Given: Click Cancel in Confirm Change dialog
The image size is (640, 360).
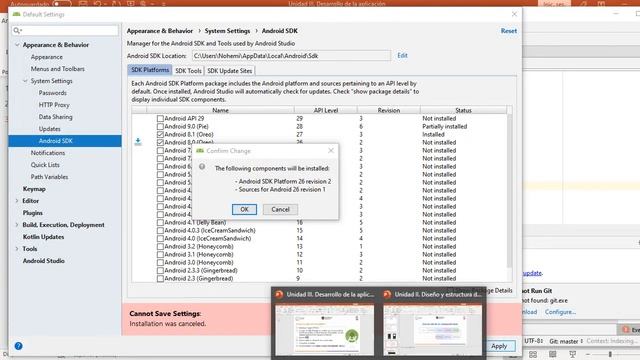Looking at the screenshot, I should coord(280,209).
